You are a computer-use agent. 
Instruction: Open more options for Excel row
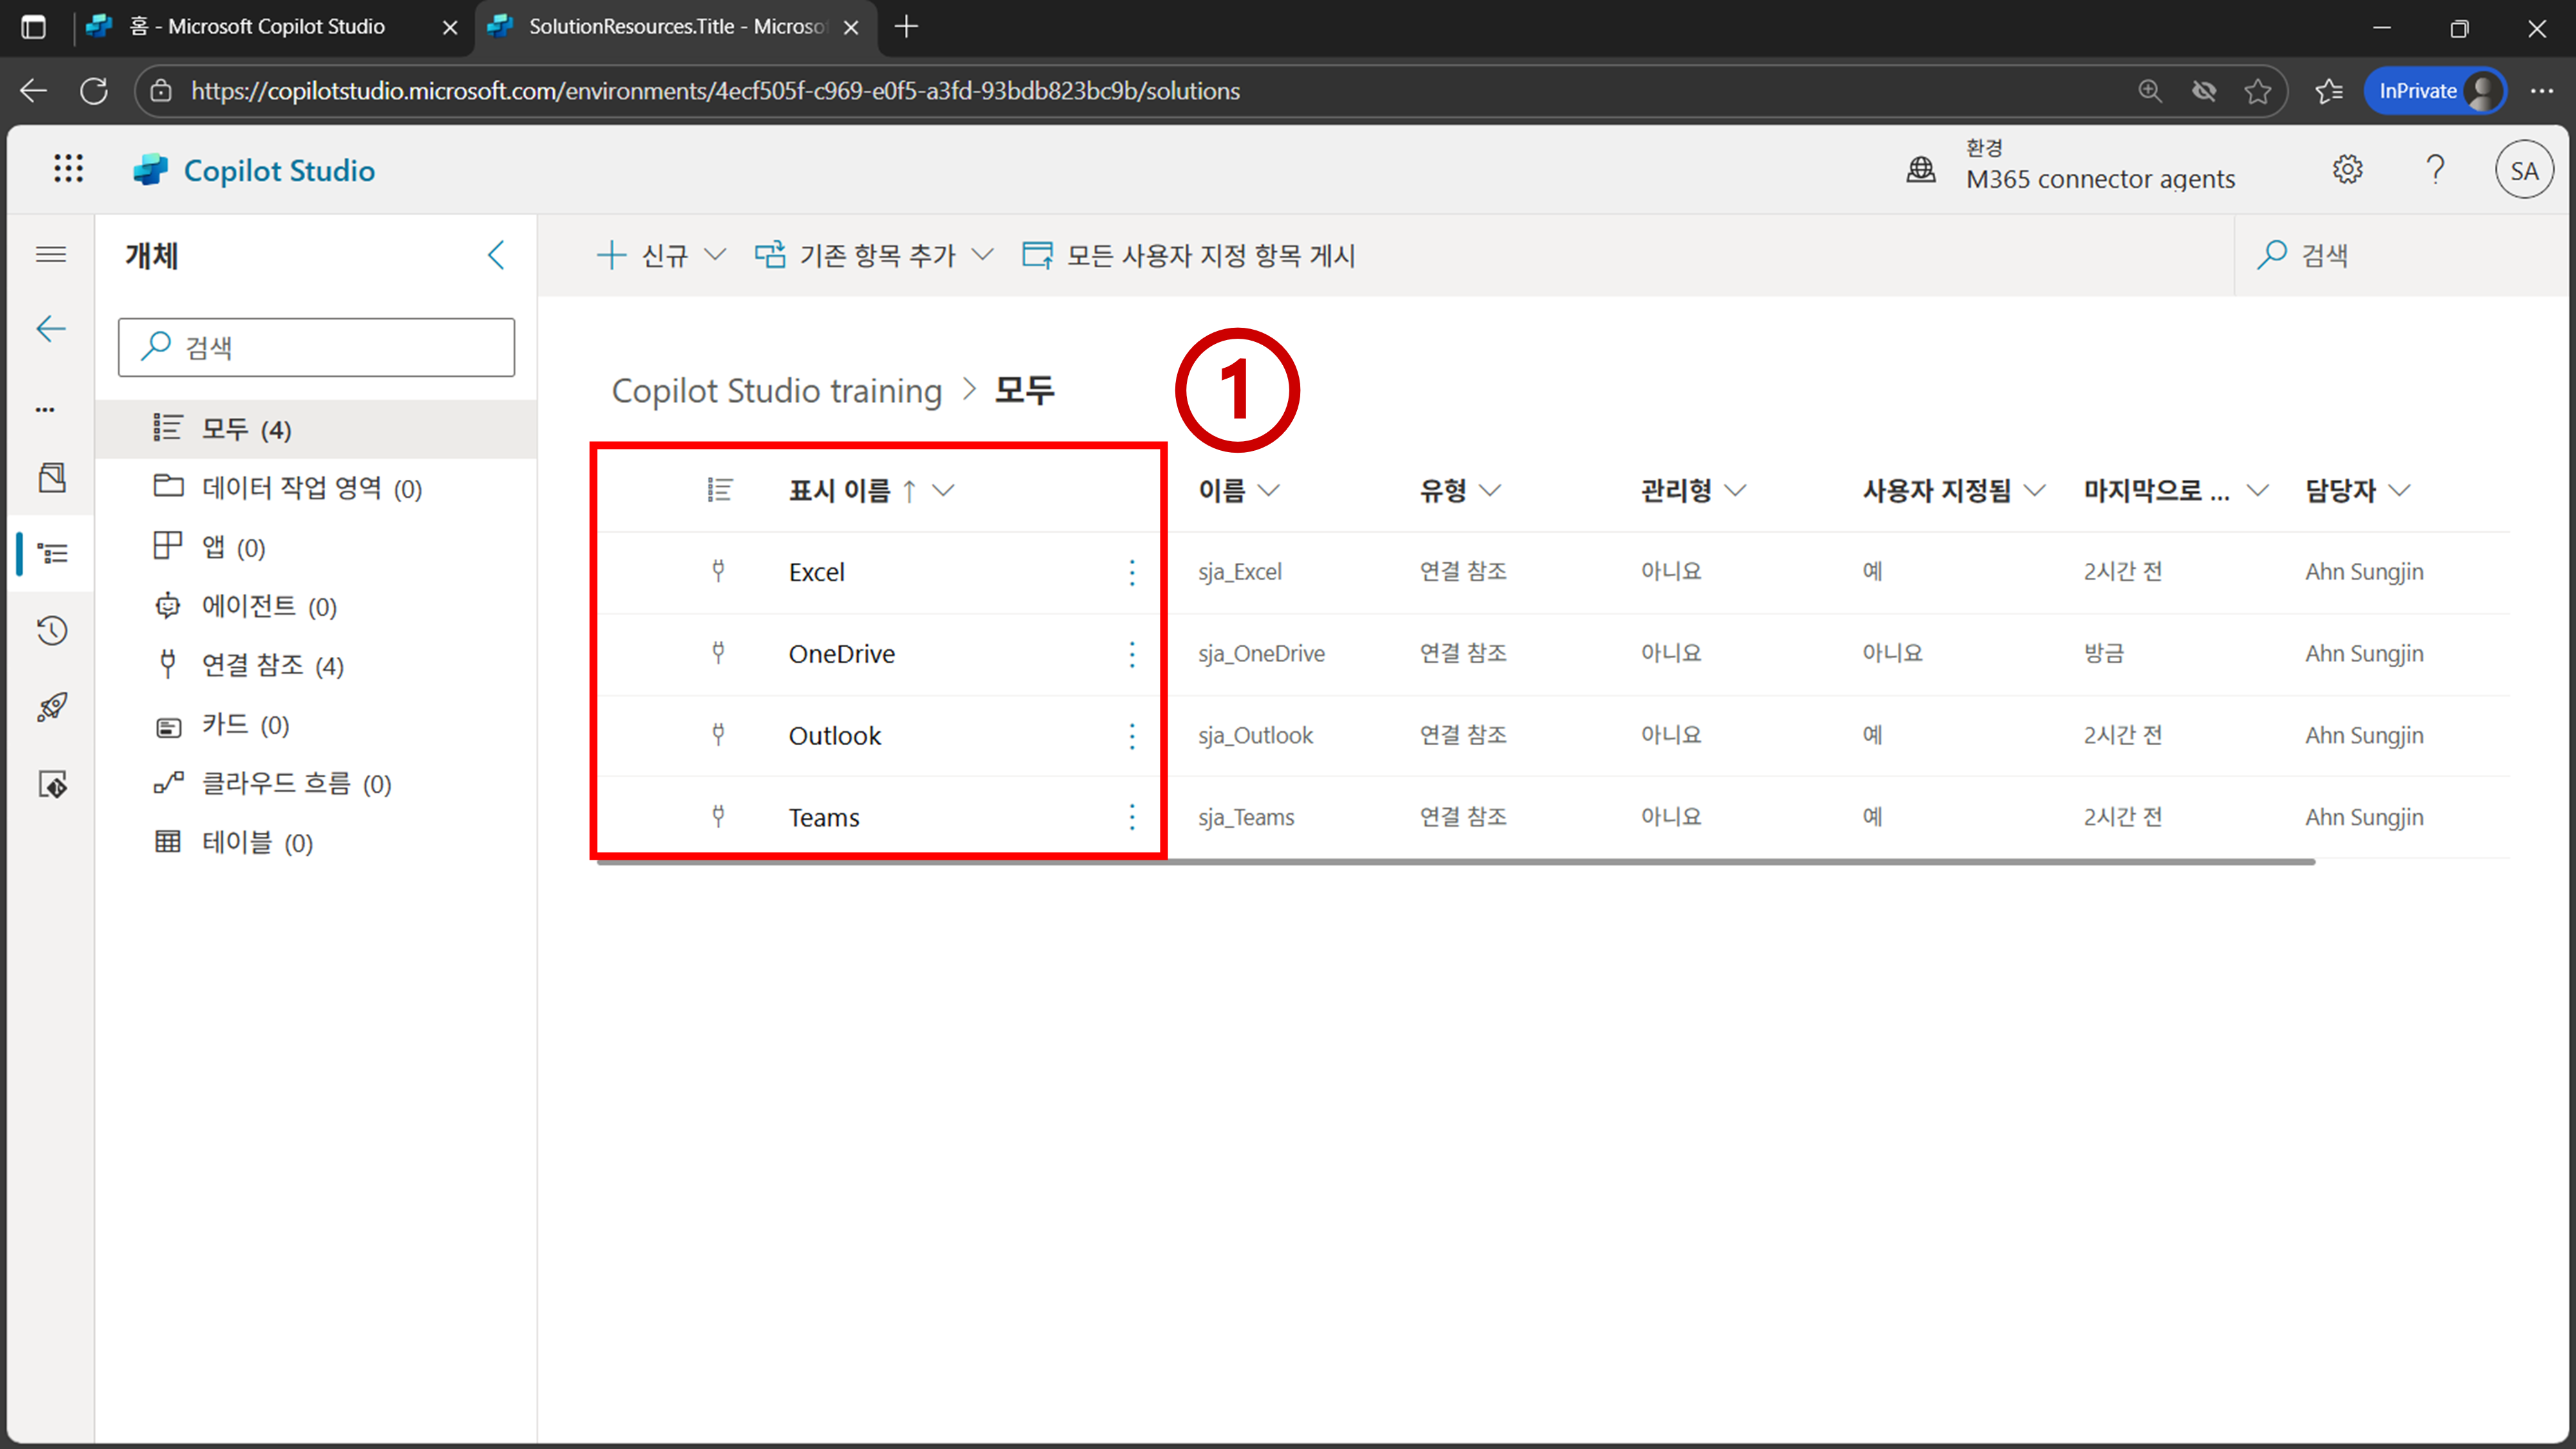coord(1132,572)
